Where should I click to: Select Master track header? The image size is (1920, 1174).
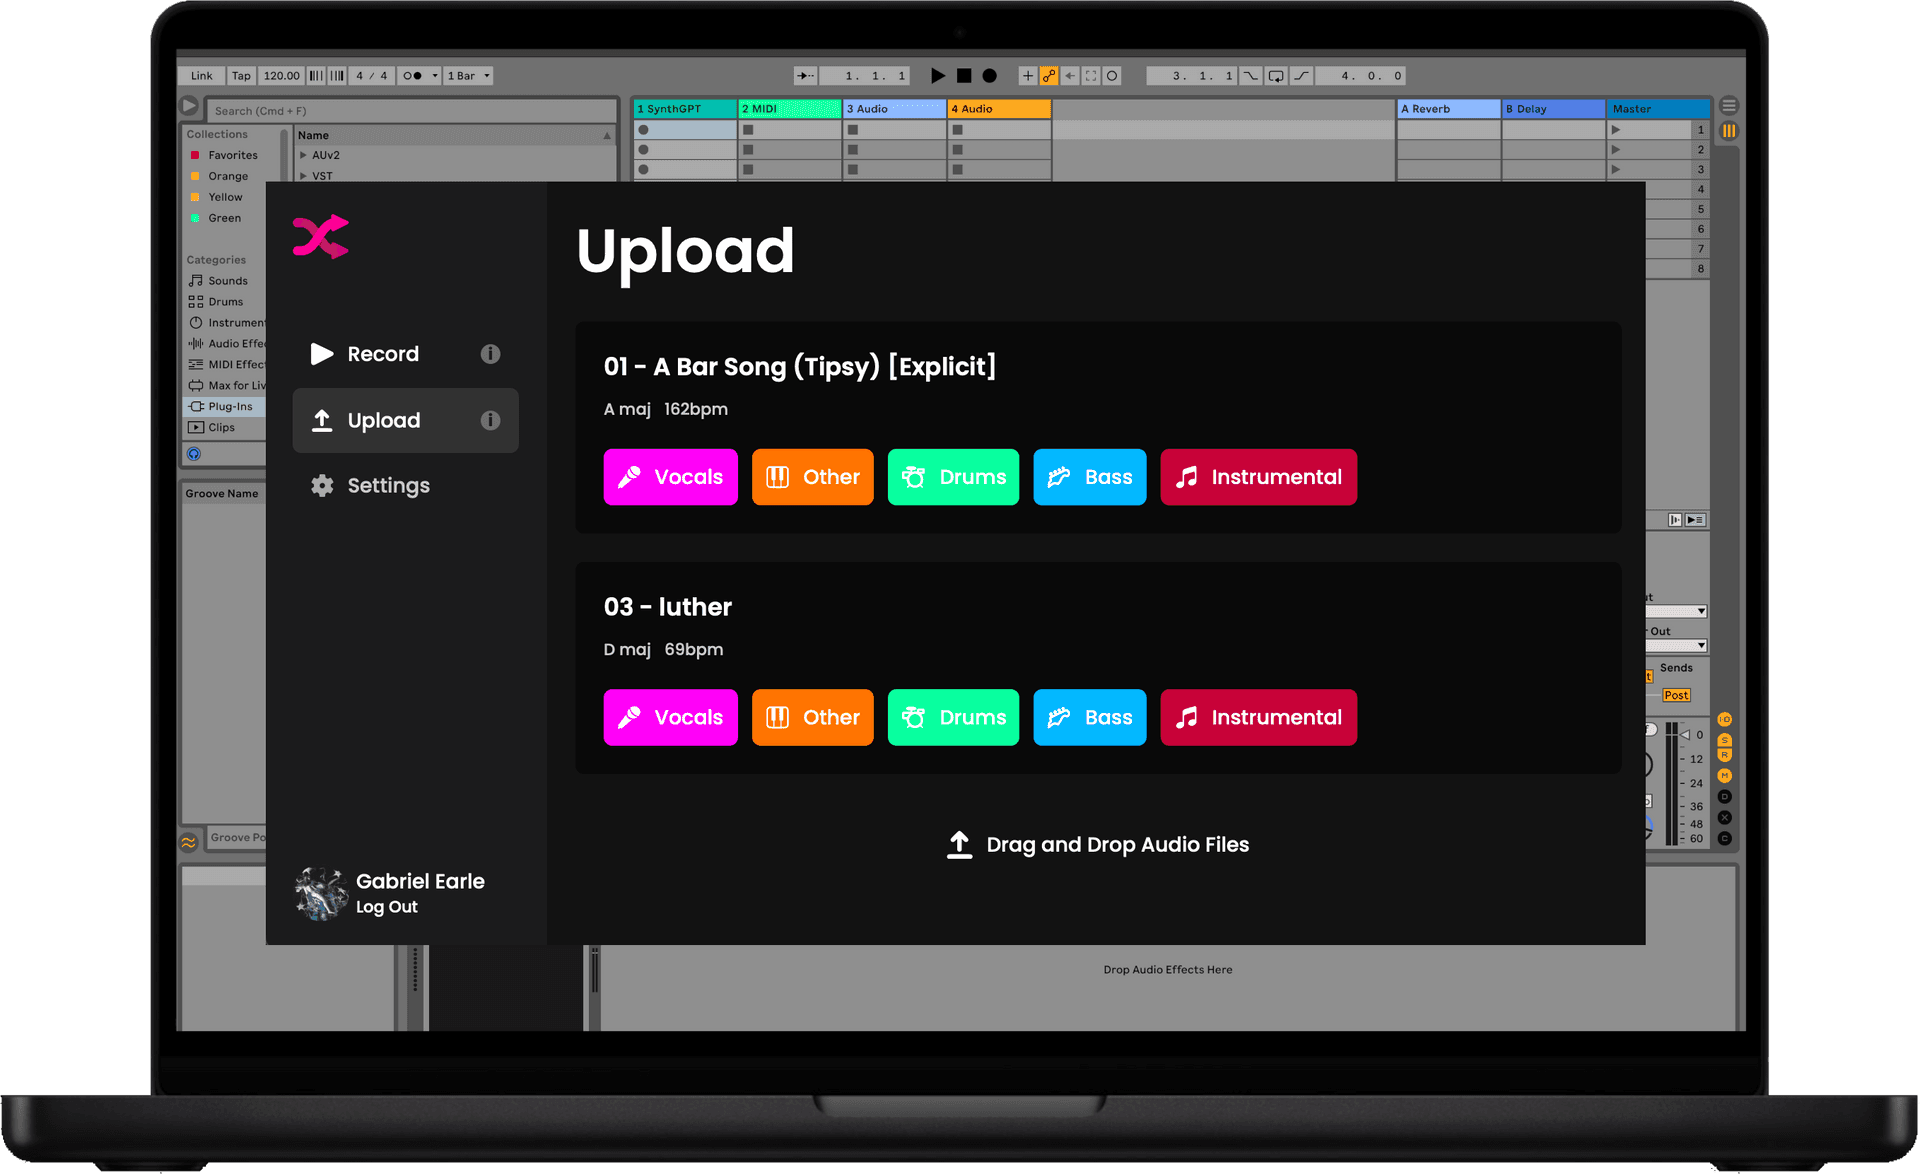click(x=1657, y=109)
